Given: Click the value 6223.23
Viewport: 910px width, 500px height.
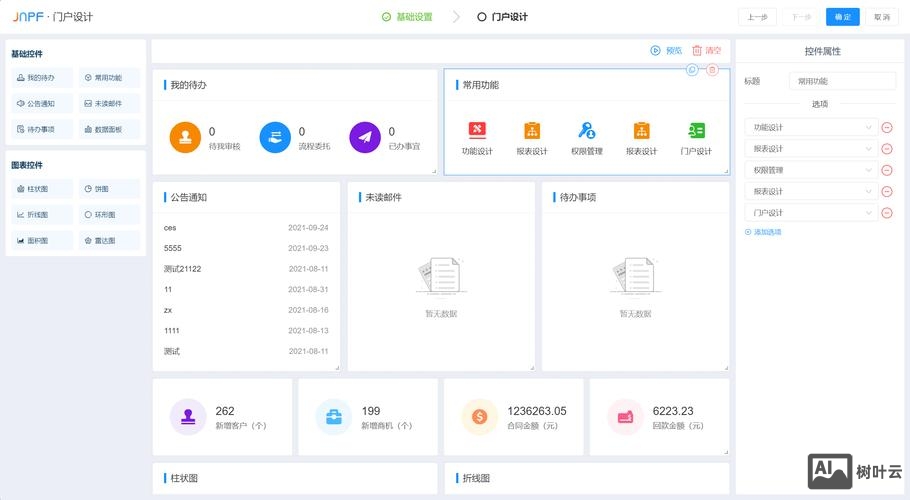Looking at the screenshot, I should (x=673, y=411).
